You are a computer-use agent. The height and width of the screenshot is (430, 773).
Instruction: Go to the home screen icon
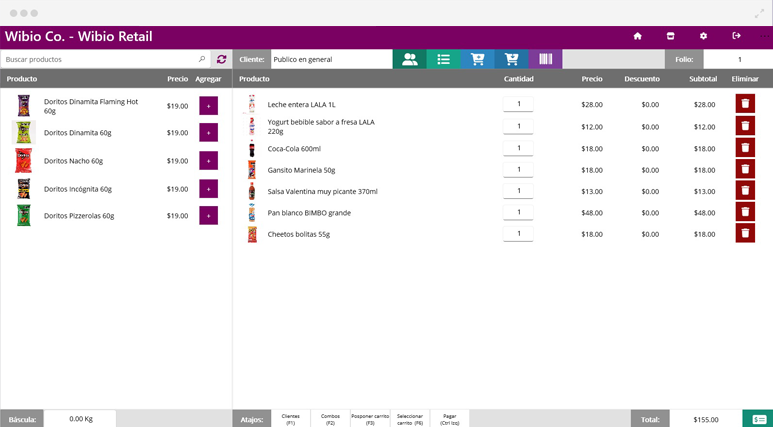click(637, 36)
